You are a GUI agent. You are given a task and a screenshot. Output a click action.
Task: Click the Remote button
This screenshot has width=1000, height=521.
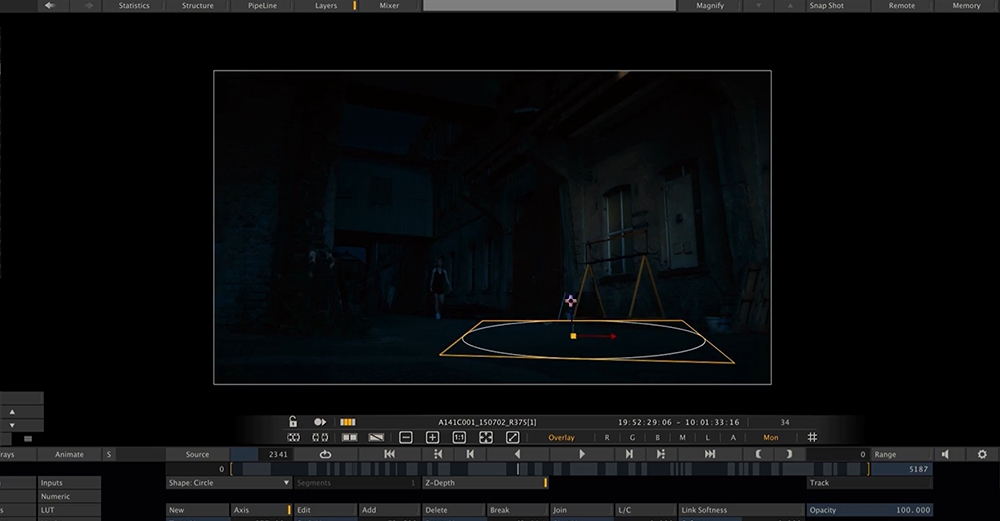point(901,5)
